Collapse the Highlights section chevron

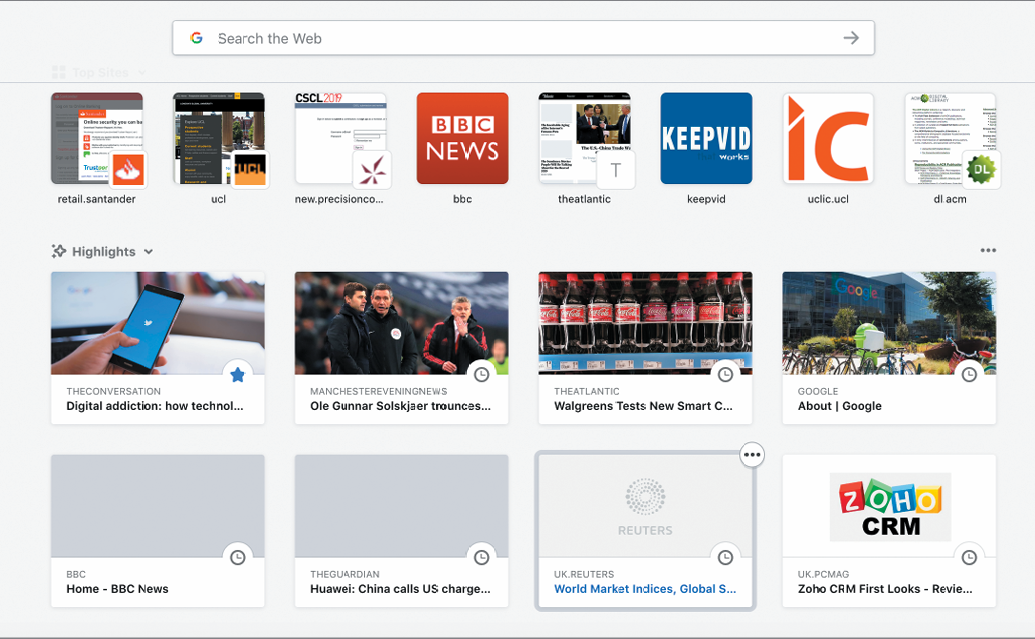pos(149,252)
